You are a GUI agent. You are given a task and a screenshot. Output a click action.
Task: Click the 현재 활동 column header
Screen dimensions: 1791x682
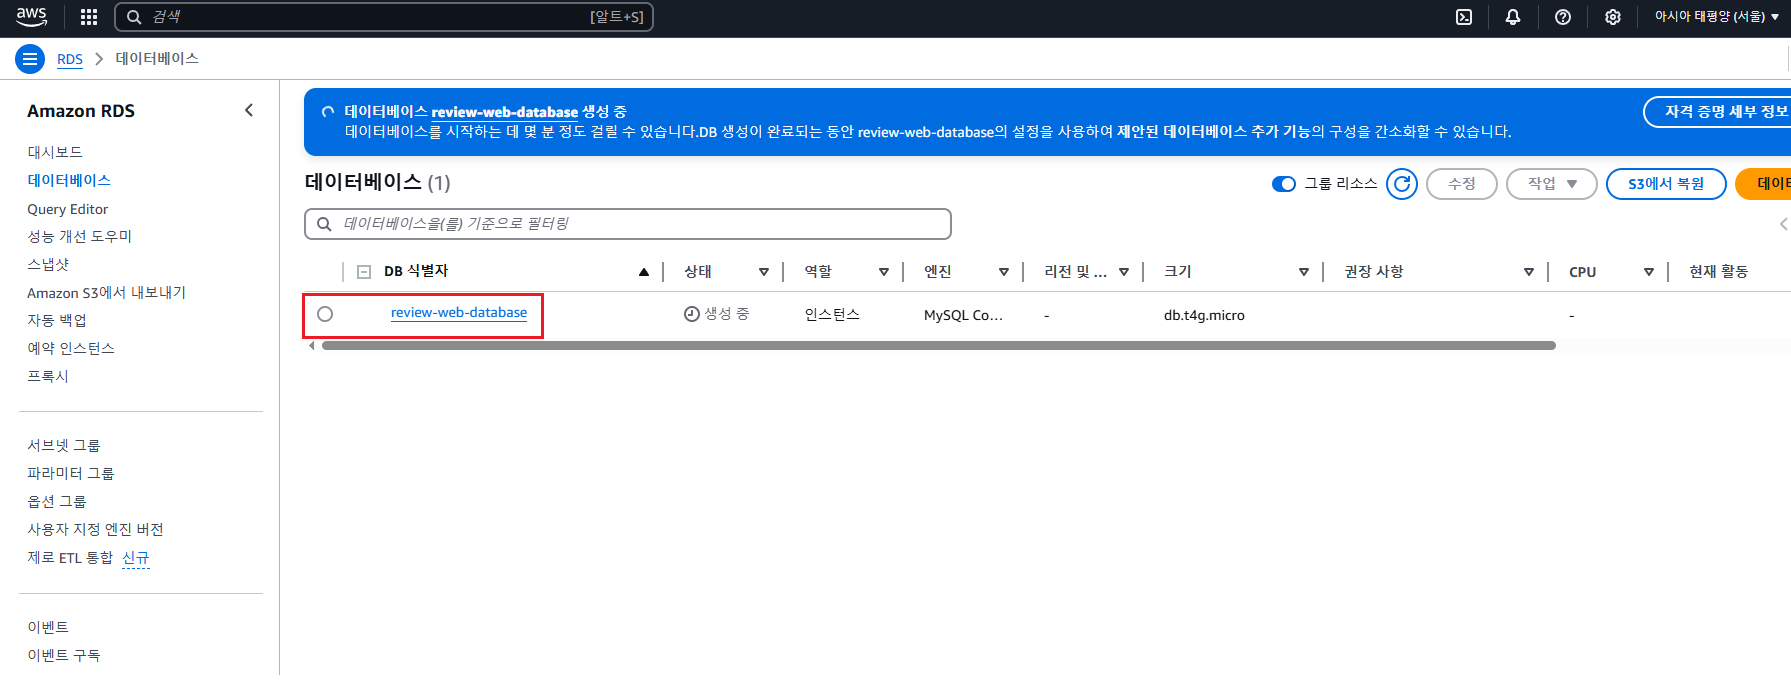coord(1718,272)
